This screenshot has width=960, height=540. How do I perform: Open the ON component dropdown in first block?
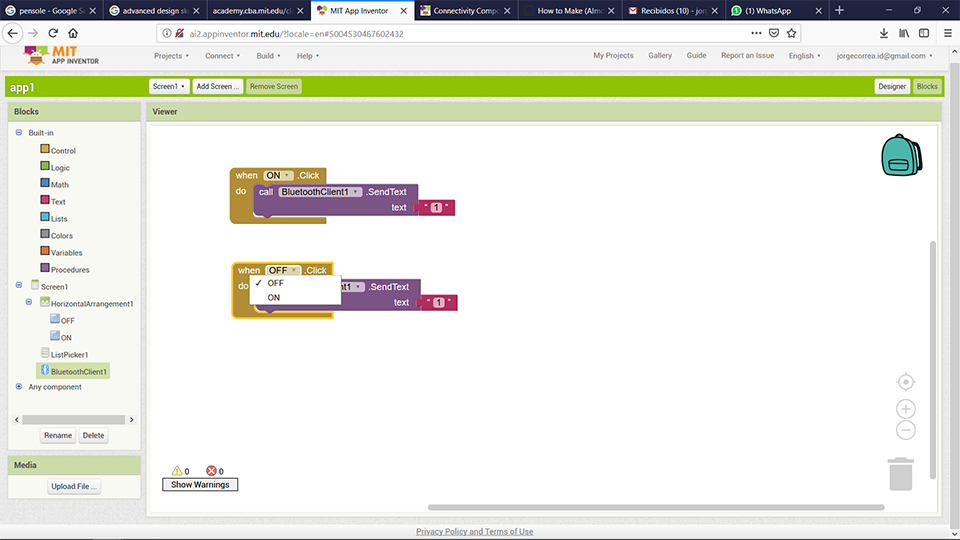(278, 175)
